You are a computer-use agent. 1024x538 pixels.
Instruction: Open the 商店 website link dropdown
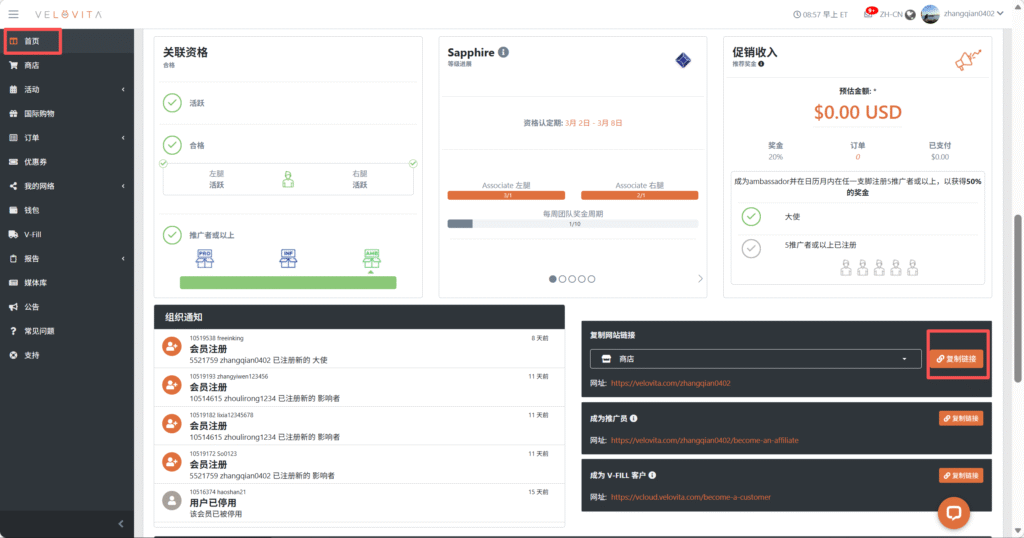pyautogui.click(x=755, y=359)
